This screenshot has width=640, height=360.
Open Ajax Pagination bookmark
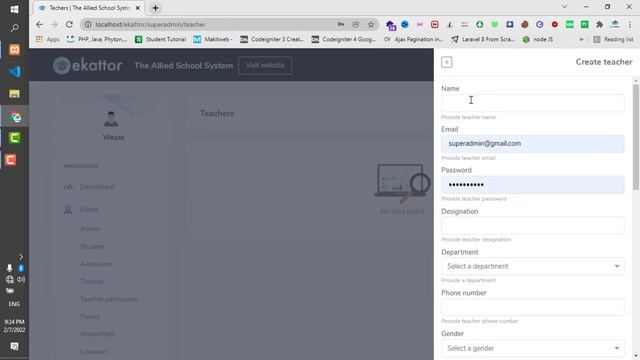click(x=413, y=39)
